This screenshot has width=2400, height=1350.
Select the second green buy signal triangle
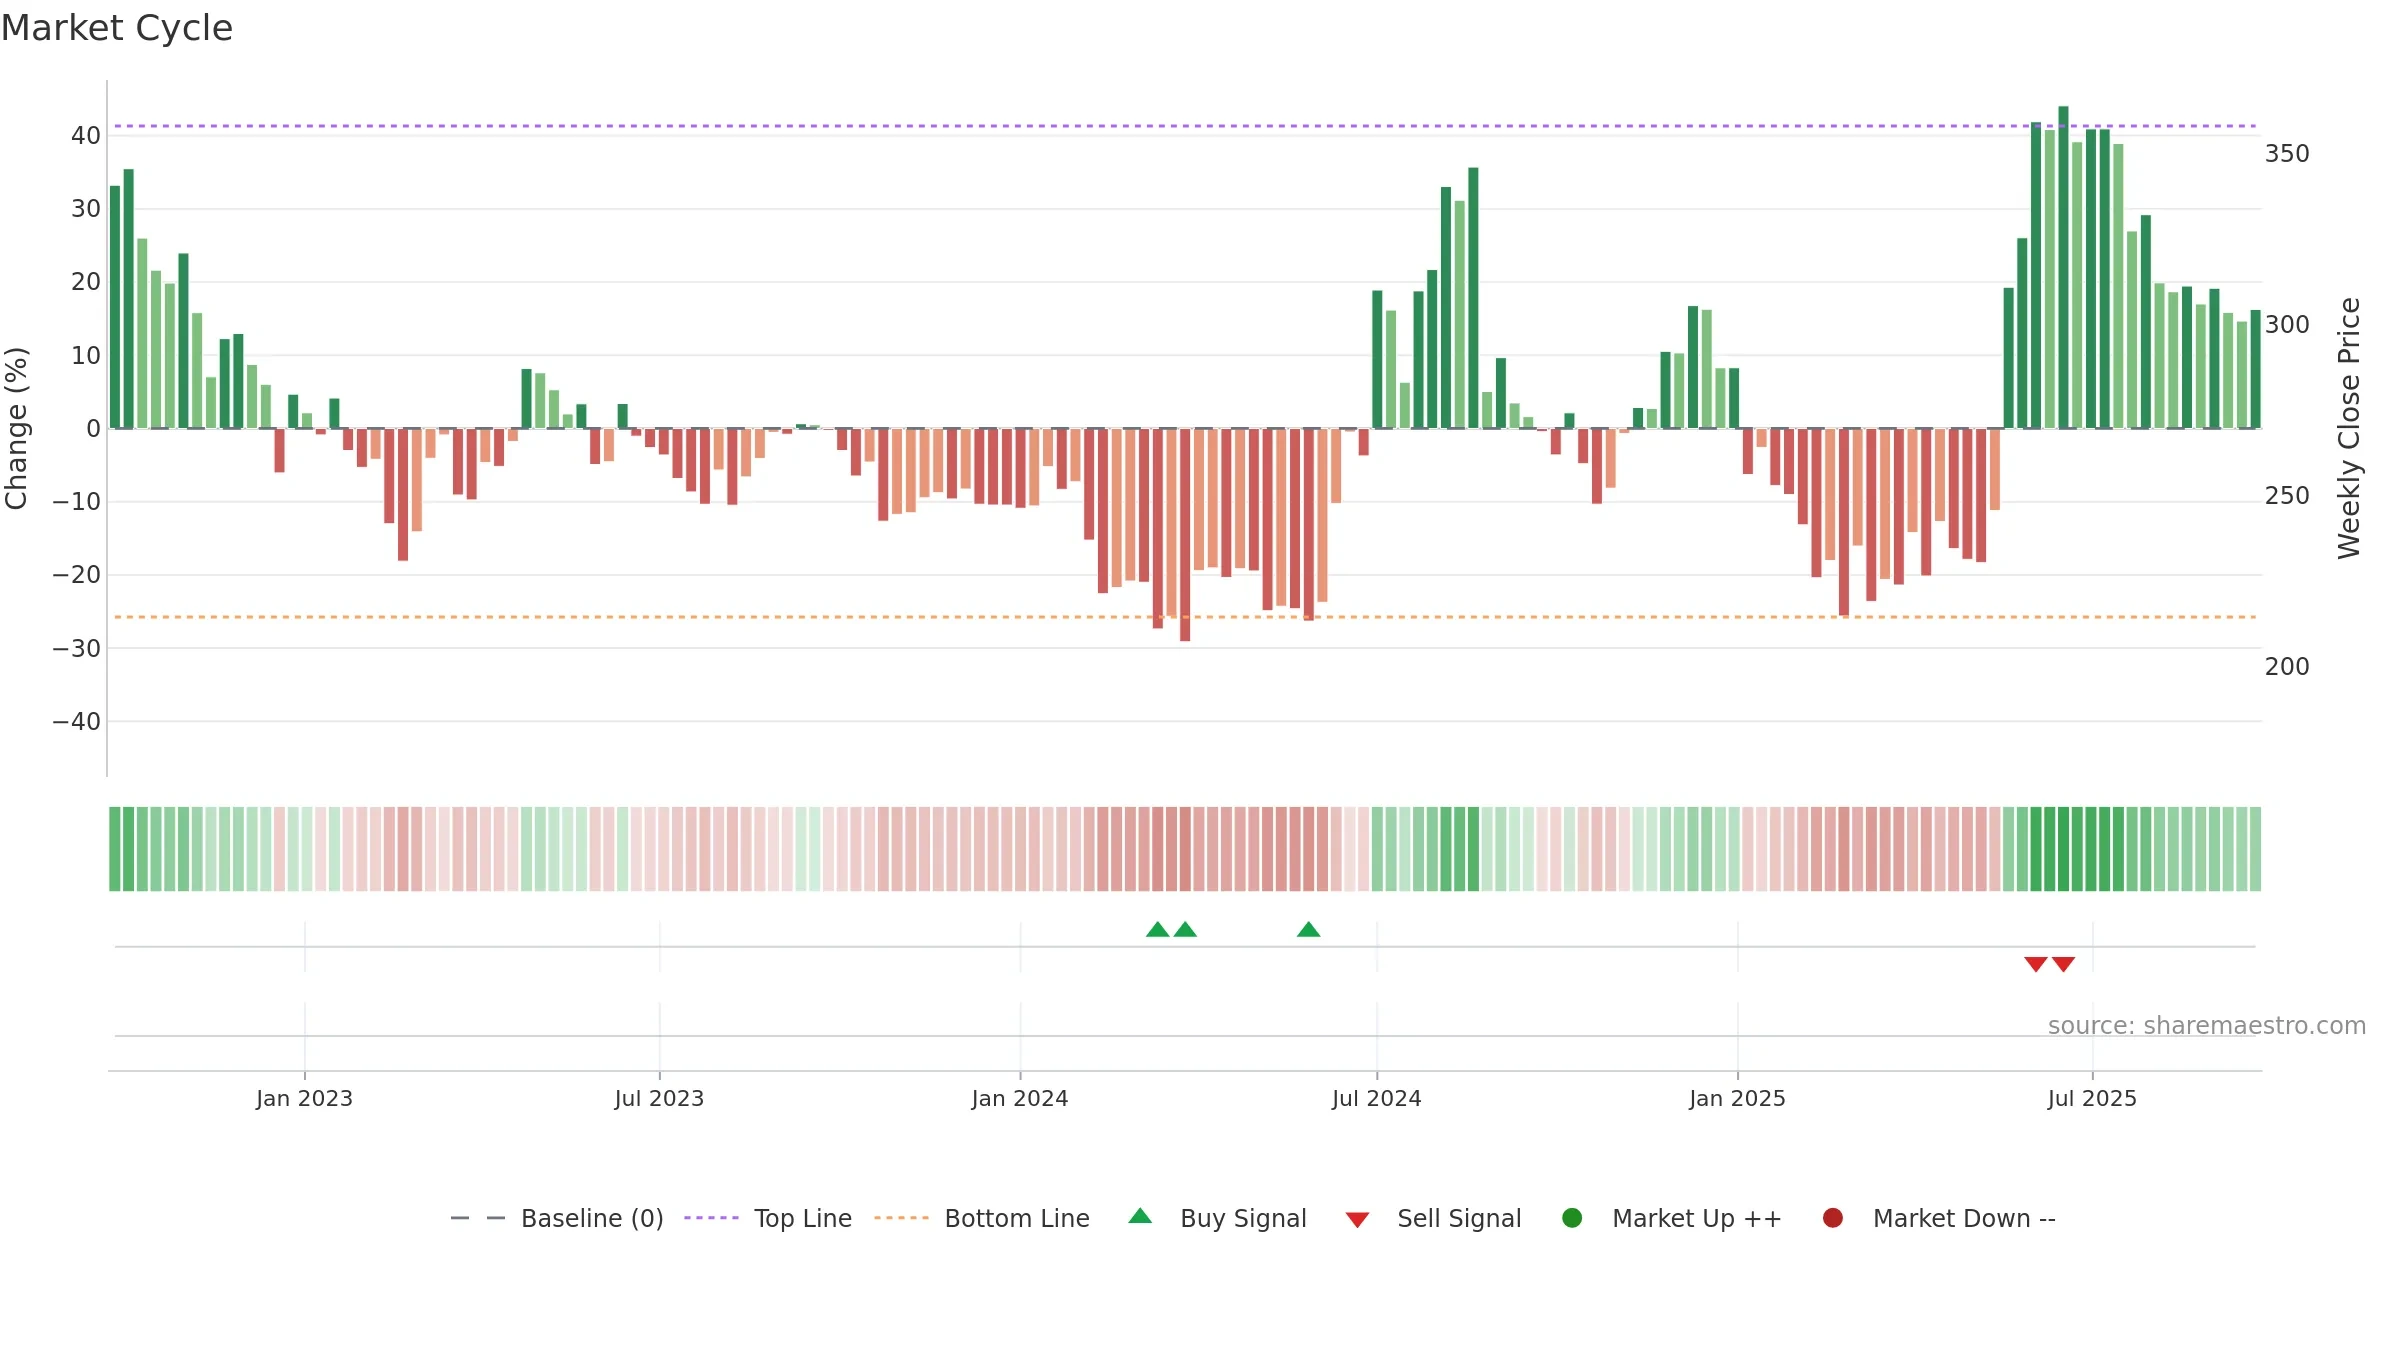1185,929
